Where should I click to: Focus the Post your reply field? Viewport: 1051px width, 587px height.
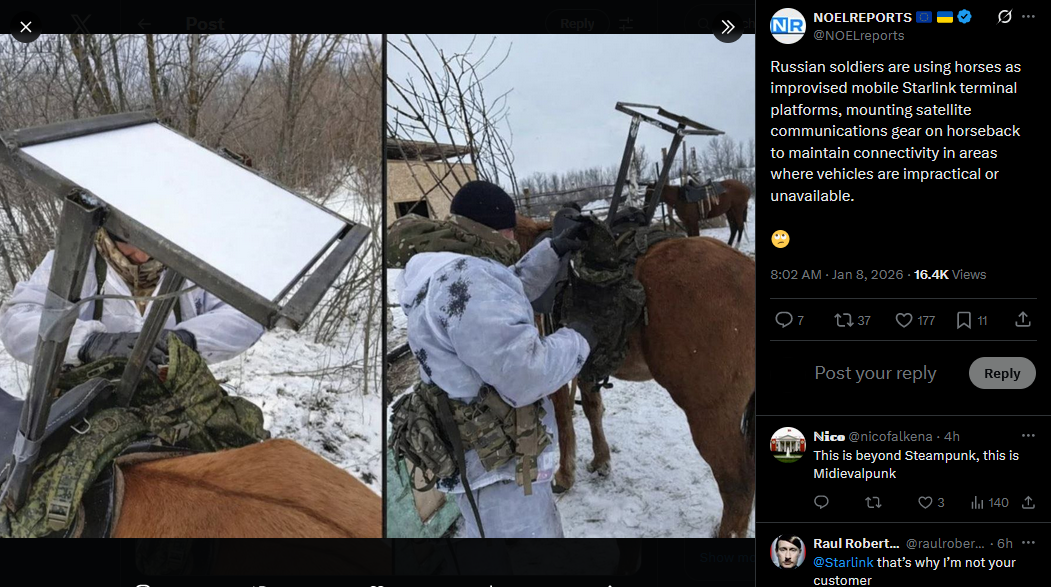[x=875, y=373]
